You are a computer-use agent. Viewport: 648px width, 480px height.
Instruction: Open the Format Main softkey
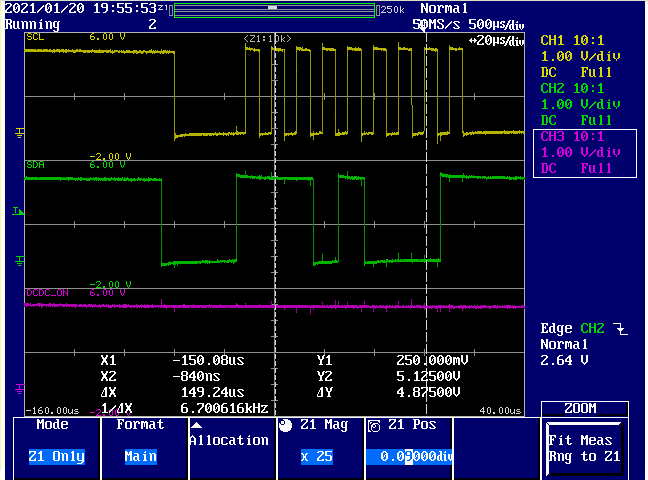[144, 448]
